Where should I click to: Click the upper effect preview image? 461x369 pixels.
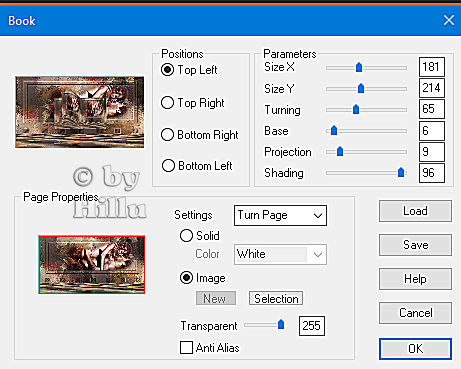(80, 112)
